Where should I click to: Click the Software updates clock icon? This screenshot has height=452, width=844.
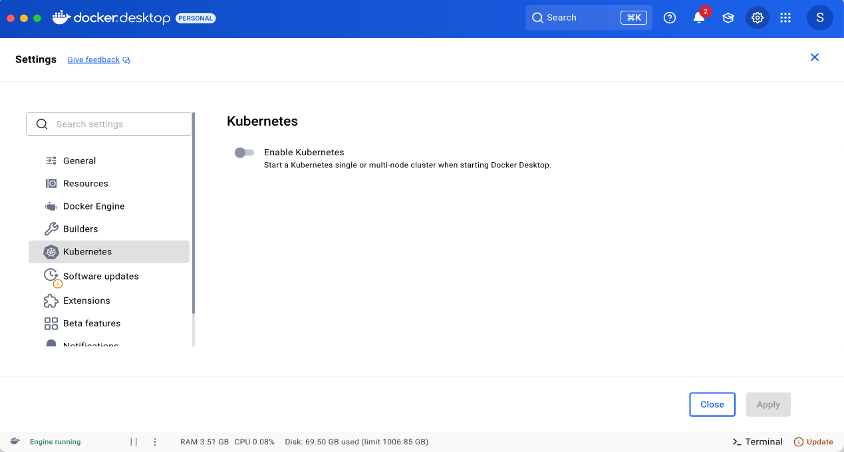click(x=51, y=275)
